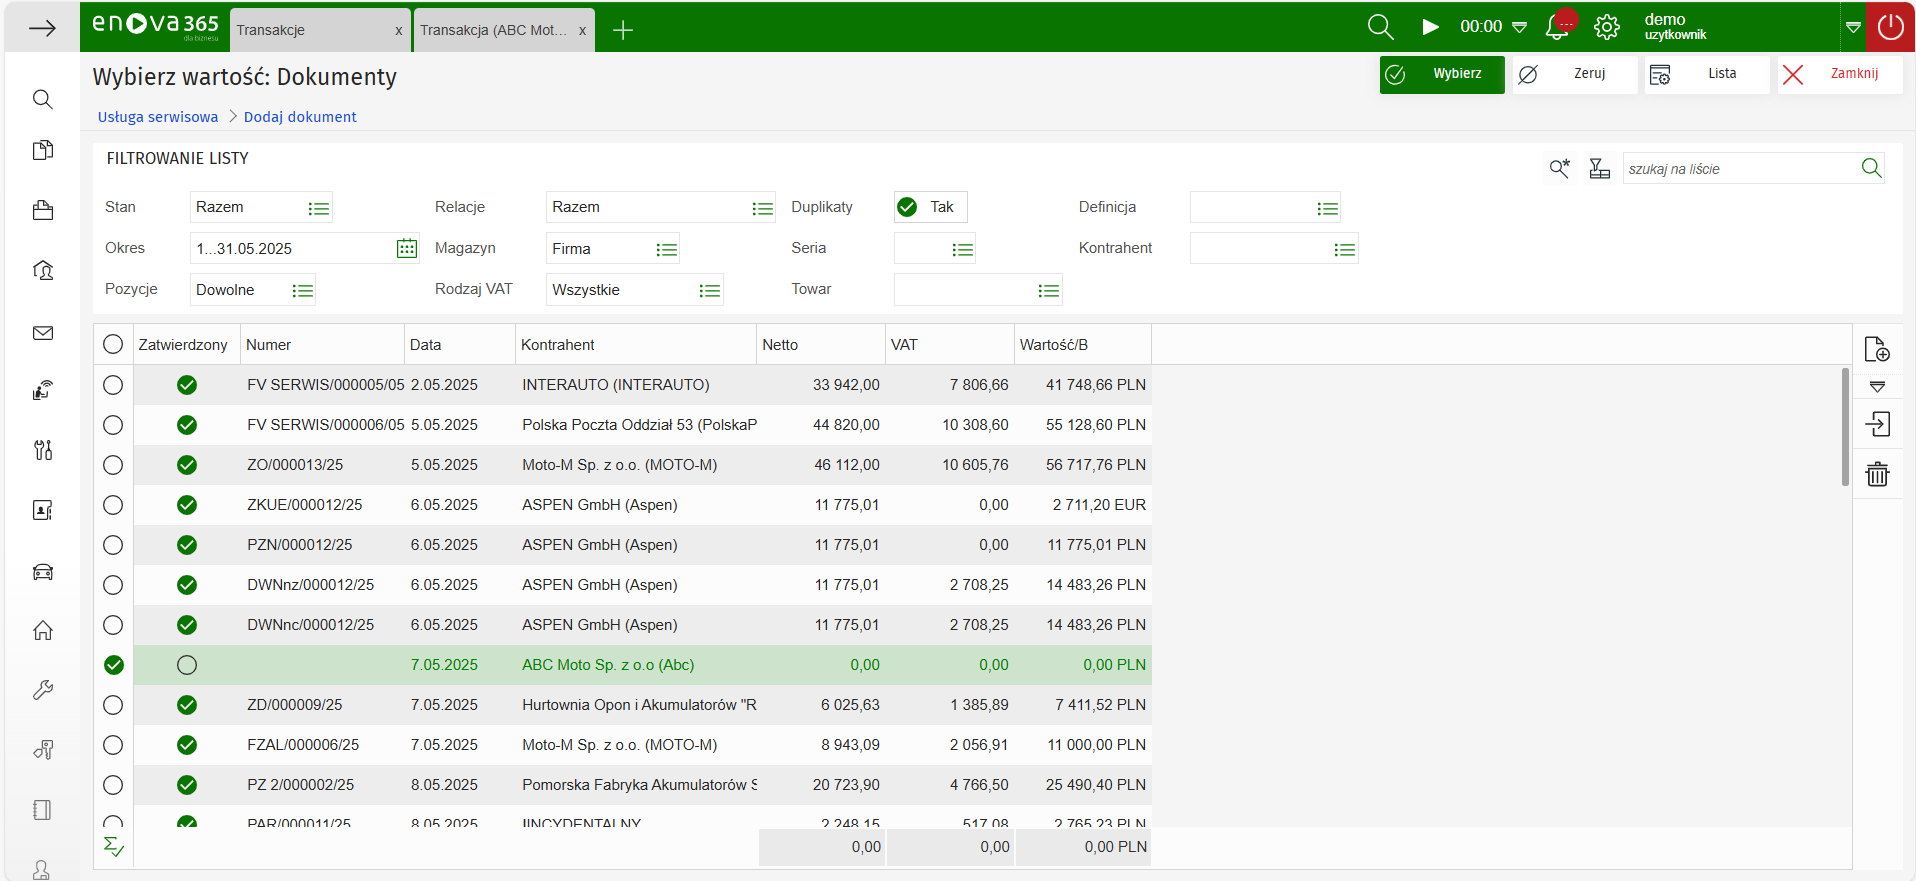
Task: Open the calendar picker for Okres
Action: click(x=406, y=249)
